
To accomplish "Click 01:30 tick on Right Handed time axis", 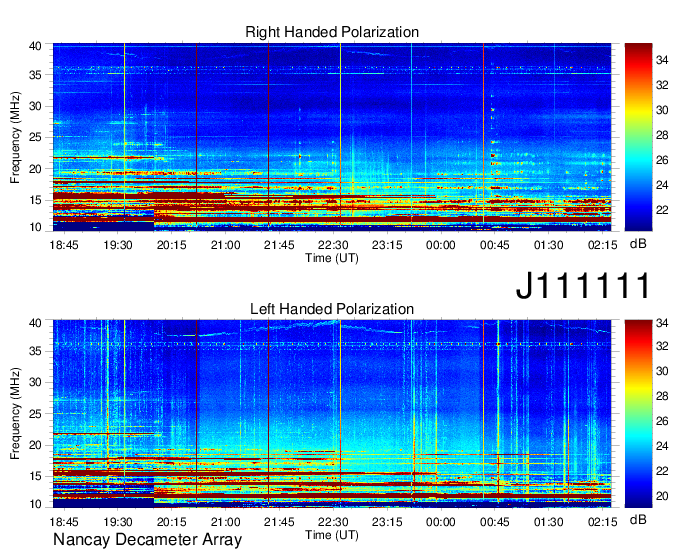I will point(549,245).
